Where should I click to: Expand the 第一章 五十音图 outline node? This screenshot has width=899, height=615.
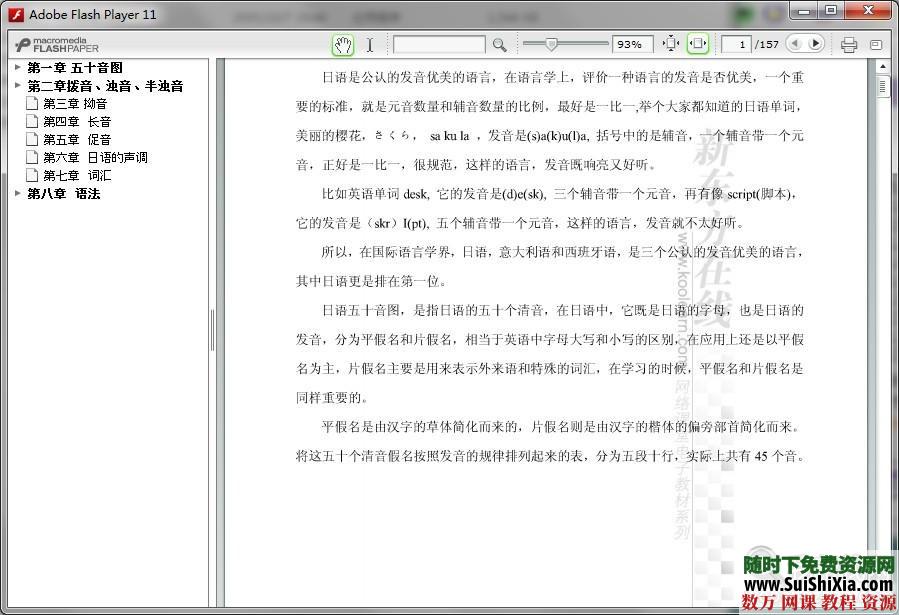(18, 68)
